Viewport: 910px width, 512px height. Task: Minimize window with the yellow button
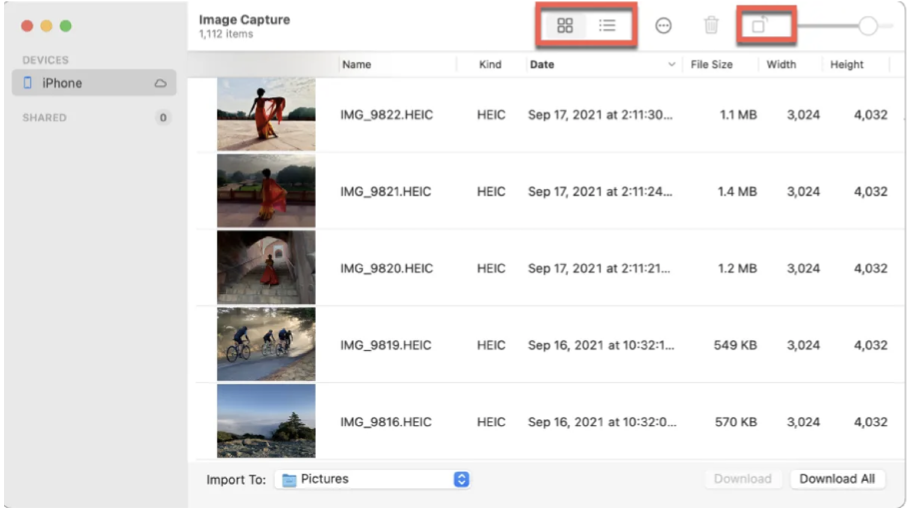tap(46, 26)
